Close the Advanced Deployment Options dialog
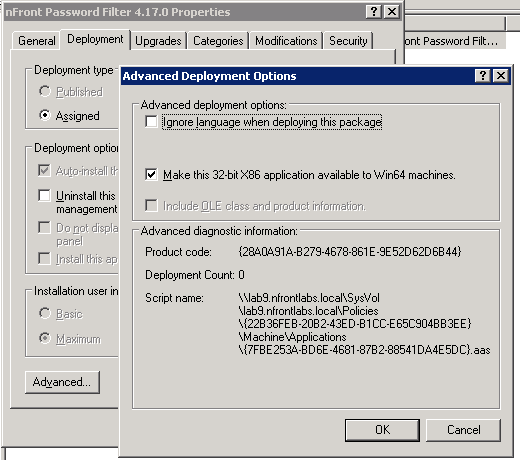 [501, 76]
